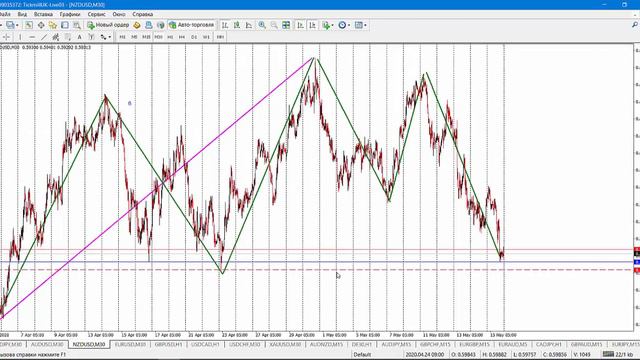Image resolution: width=640 pixels, height=360 pixels.
Task: Open the Market Watch window icon
Action: [29, 25]
